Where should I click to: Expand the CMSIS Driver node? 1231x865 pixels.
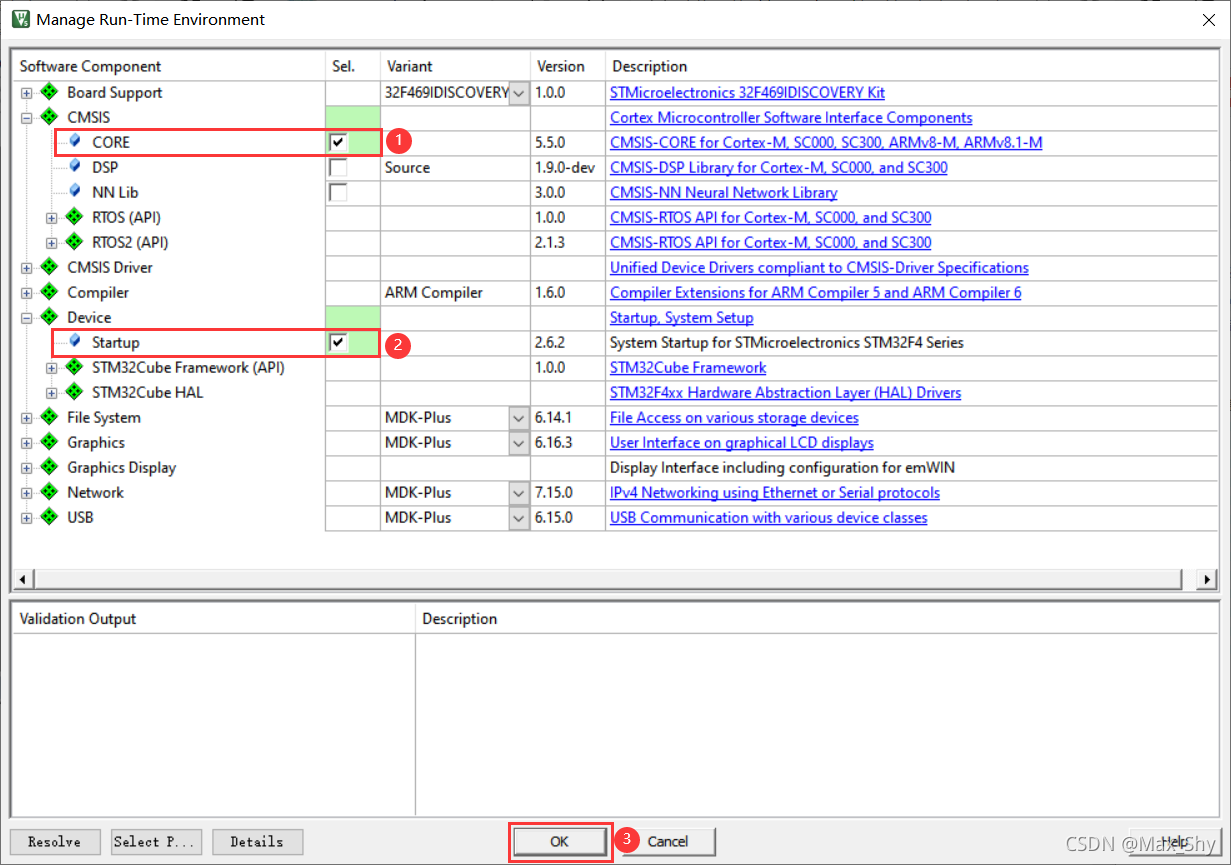tap(27, 268)
